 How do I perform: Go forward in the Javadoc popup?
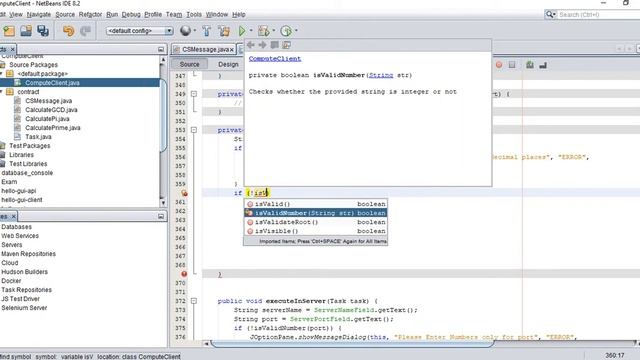[x=262, y=45]
